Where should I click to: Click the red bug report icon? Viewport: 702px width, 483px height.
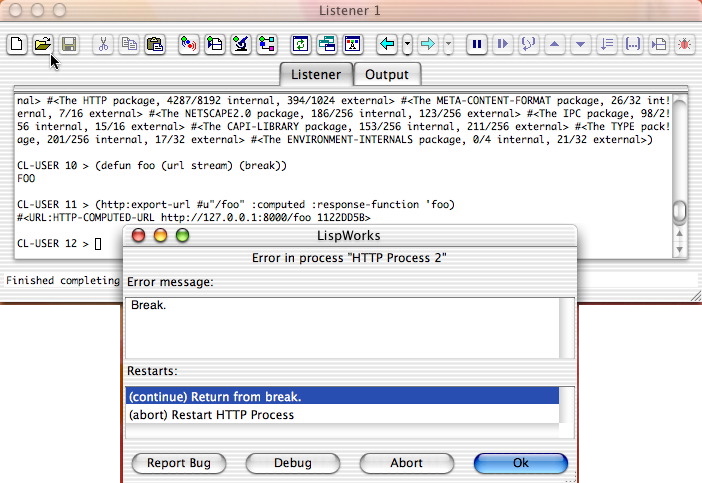click(685, 44)
